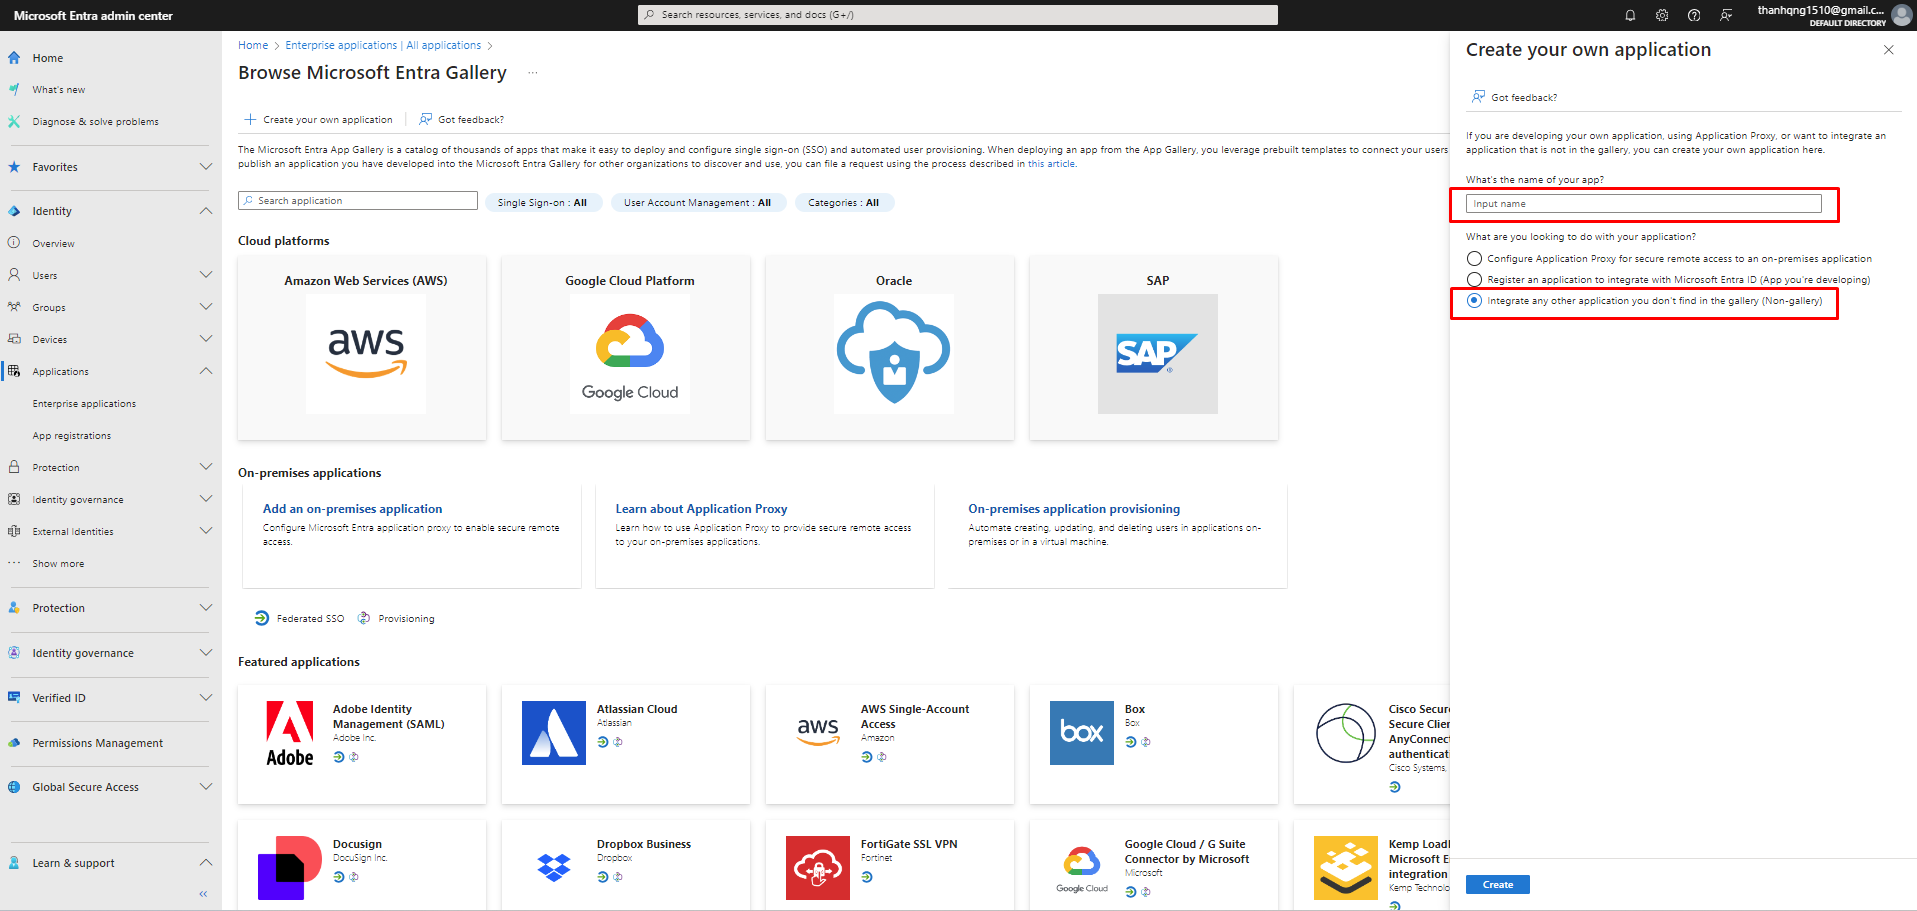Open Add an on-premises application link
1917x911 pixels.
352,509
